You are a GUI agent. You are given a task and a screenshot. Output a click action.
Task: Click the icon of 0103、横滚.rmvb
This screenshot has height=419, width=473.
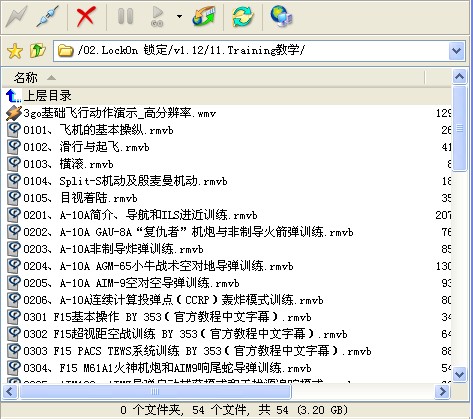click(x=14, y=164)
